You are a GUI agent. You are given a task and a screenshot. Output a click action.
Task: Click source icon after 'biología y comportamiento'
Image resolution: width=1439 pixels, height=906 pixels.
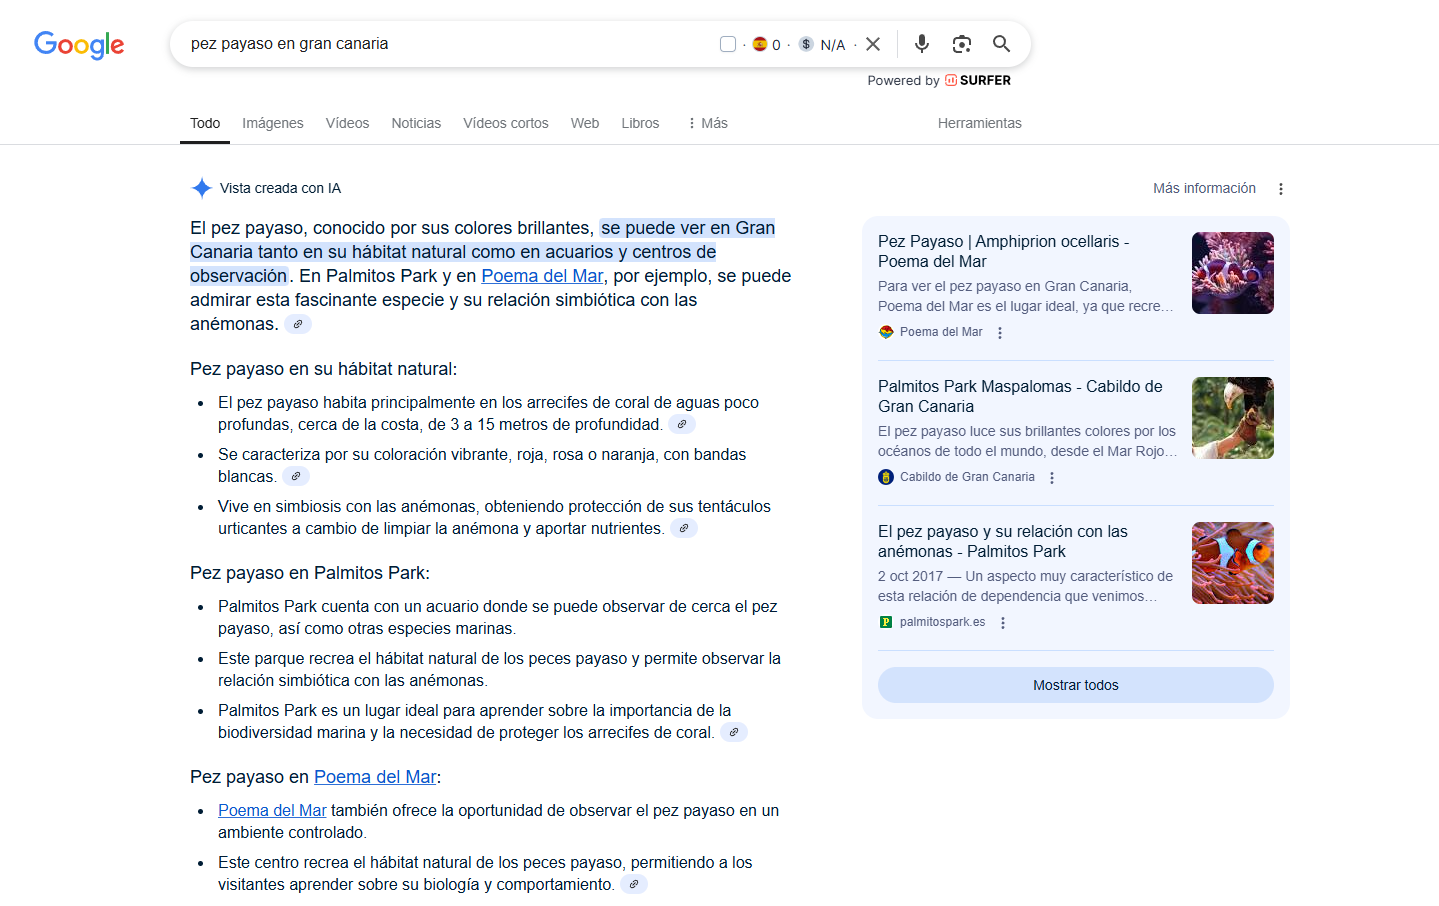coord(634,884)
